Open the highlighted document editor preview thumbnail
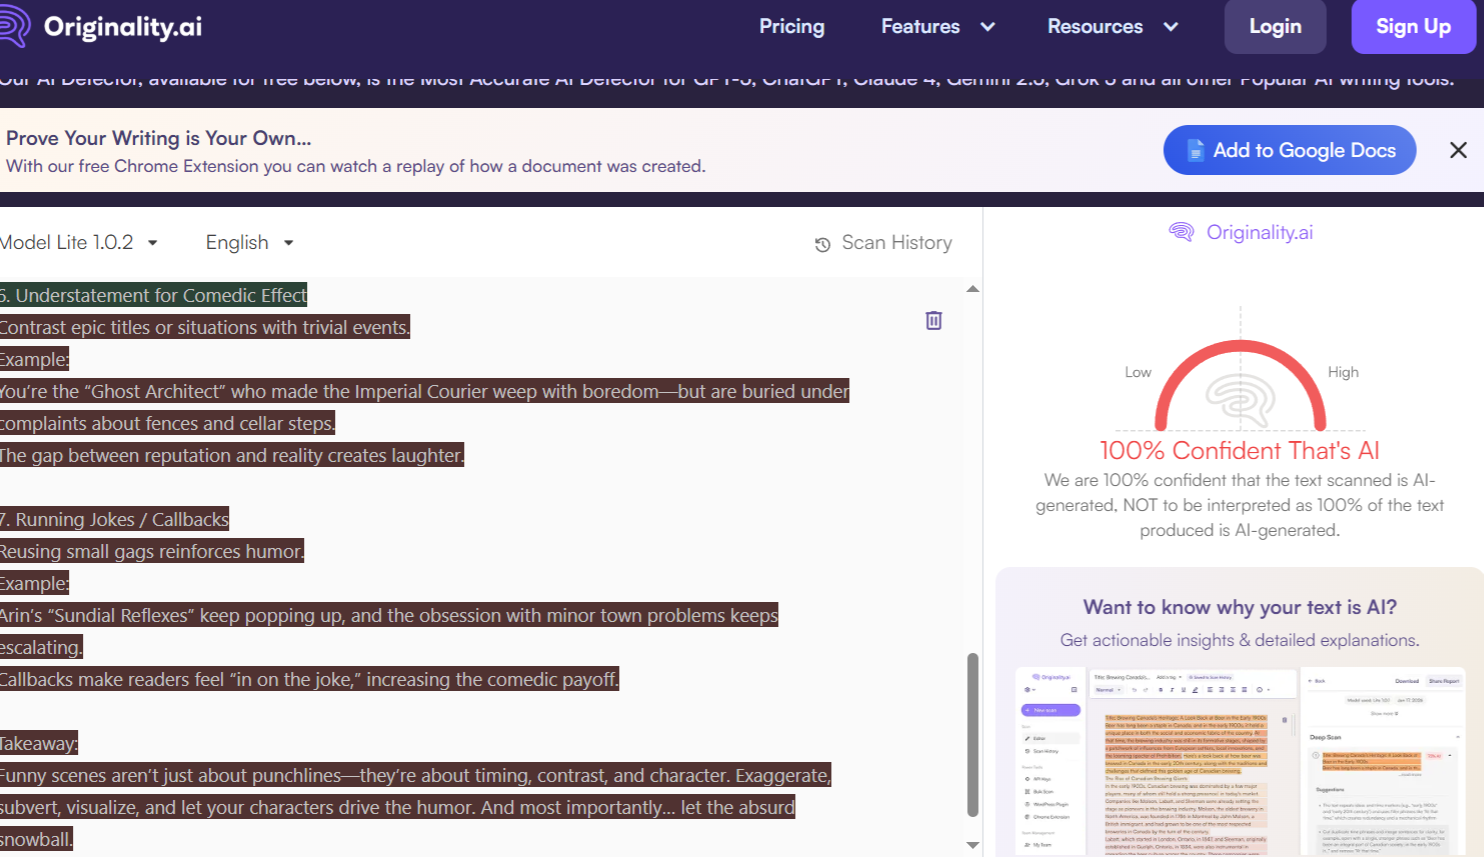This screenshot has height=857, width=1484. (1191, 762)
